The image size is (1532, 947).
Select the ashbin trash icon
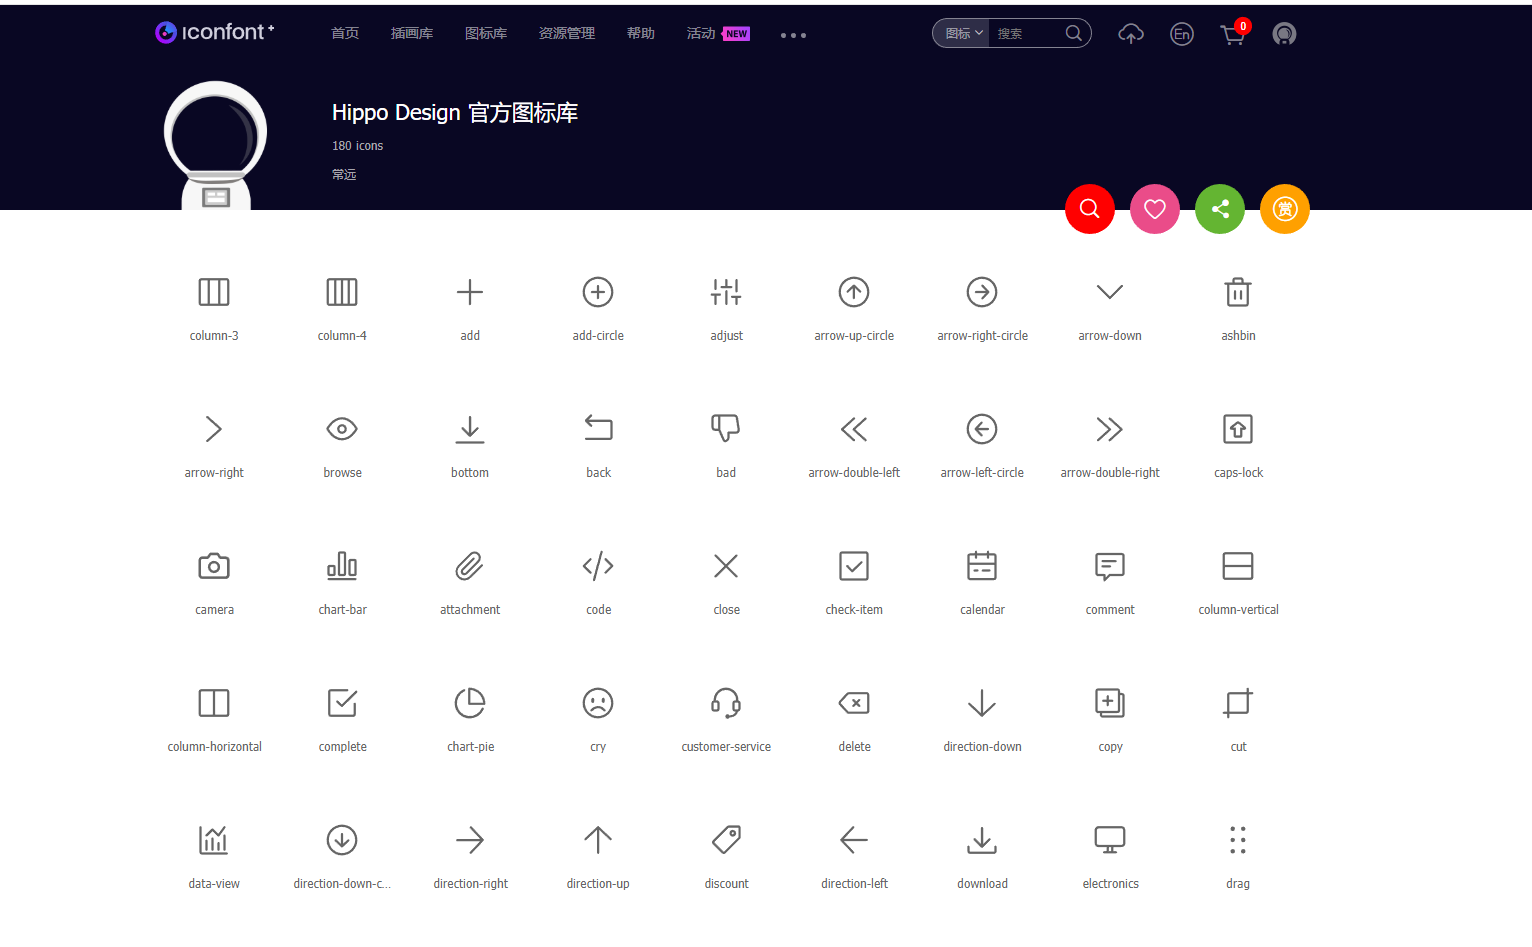click(x=1238, y=292)
